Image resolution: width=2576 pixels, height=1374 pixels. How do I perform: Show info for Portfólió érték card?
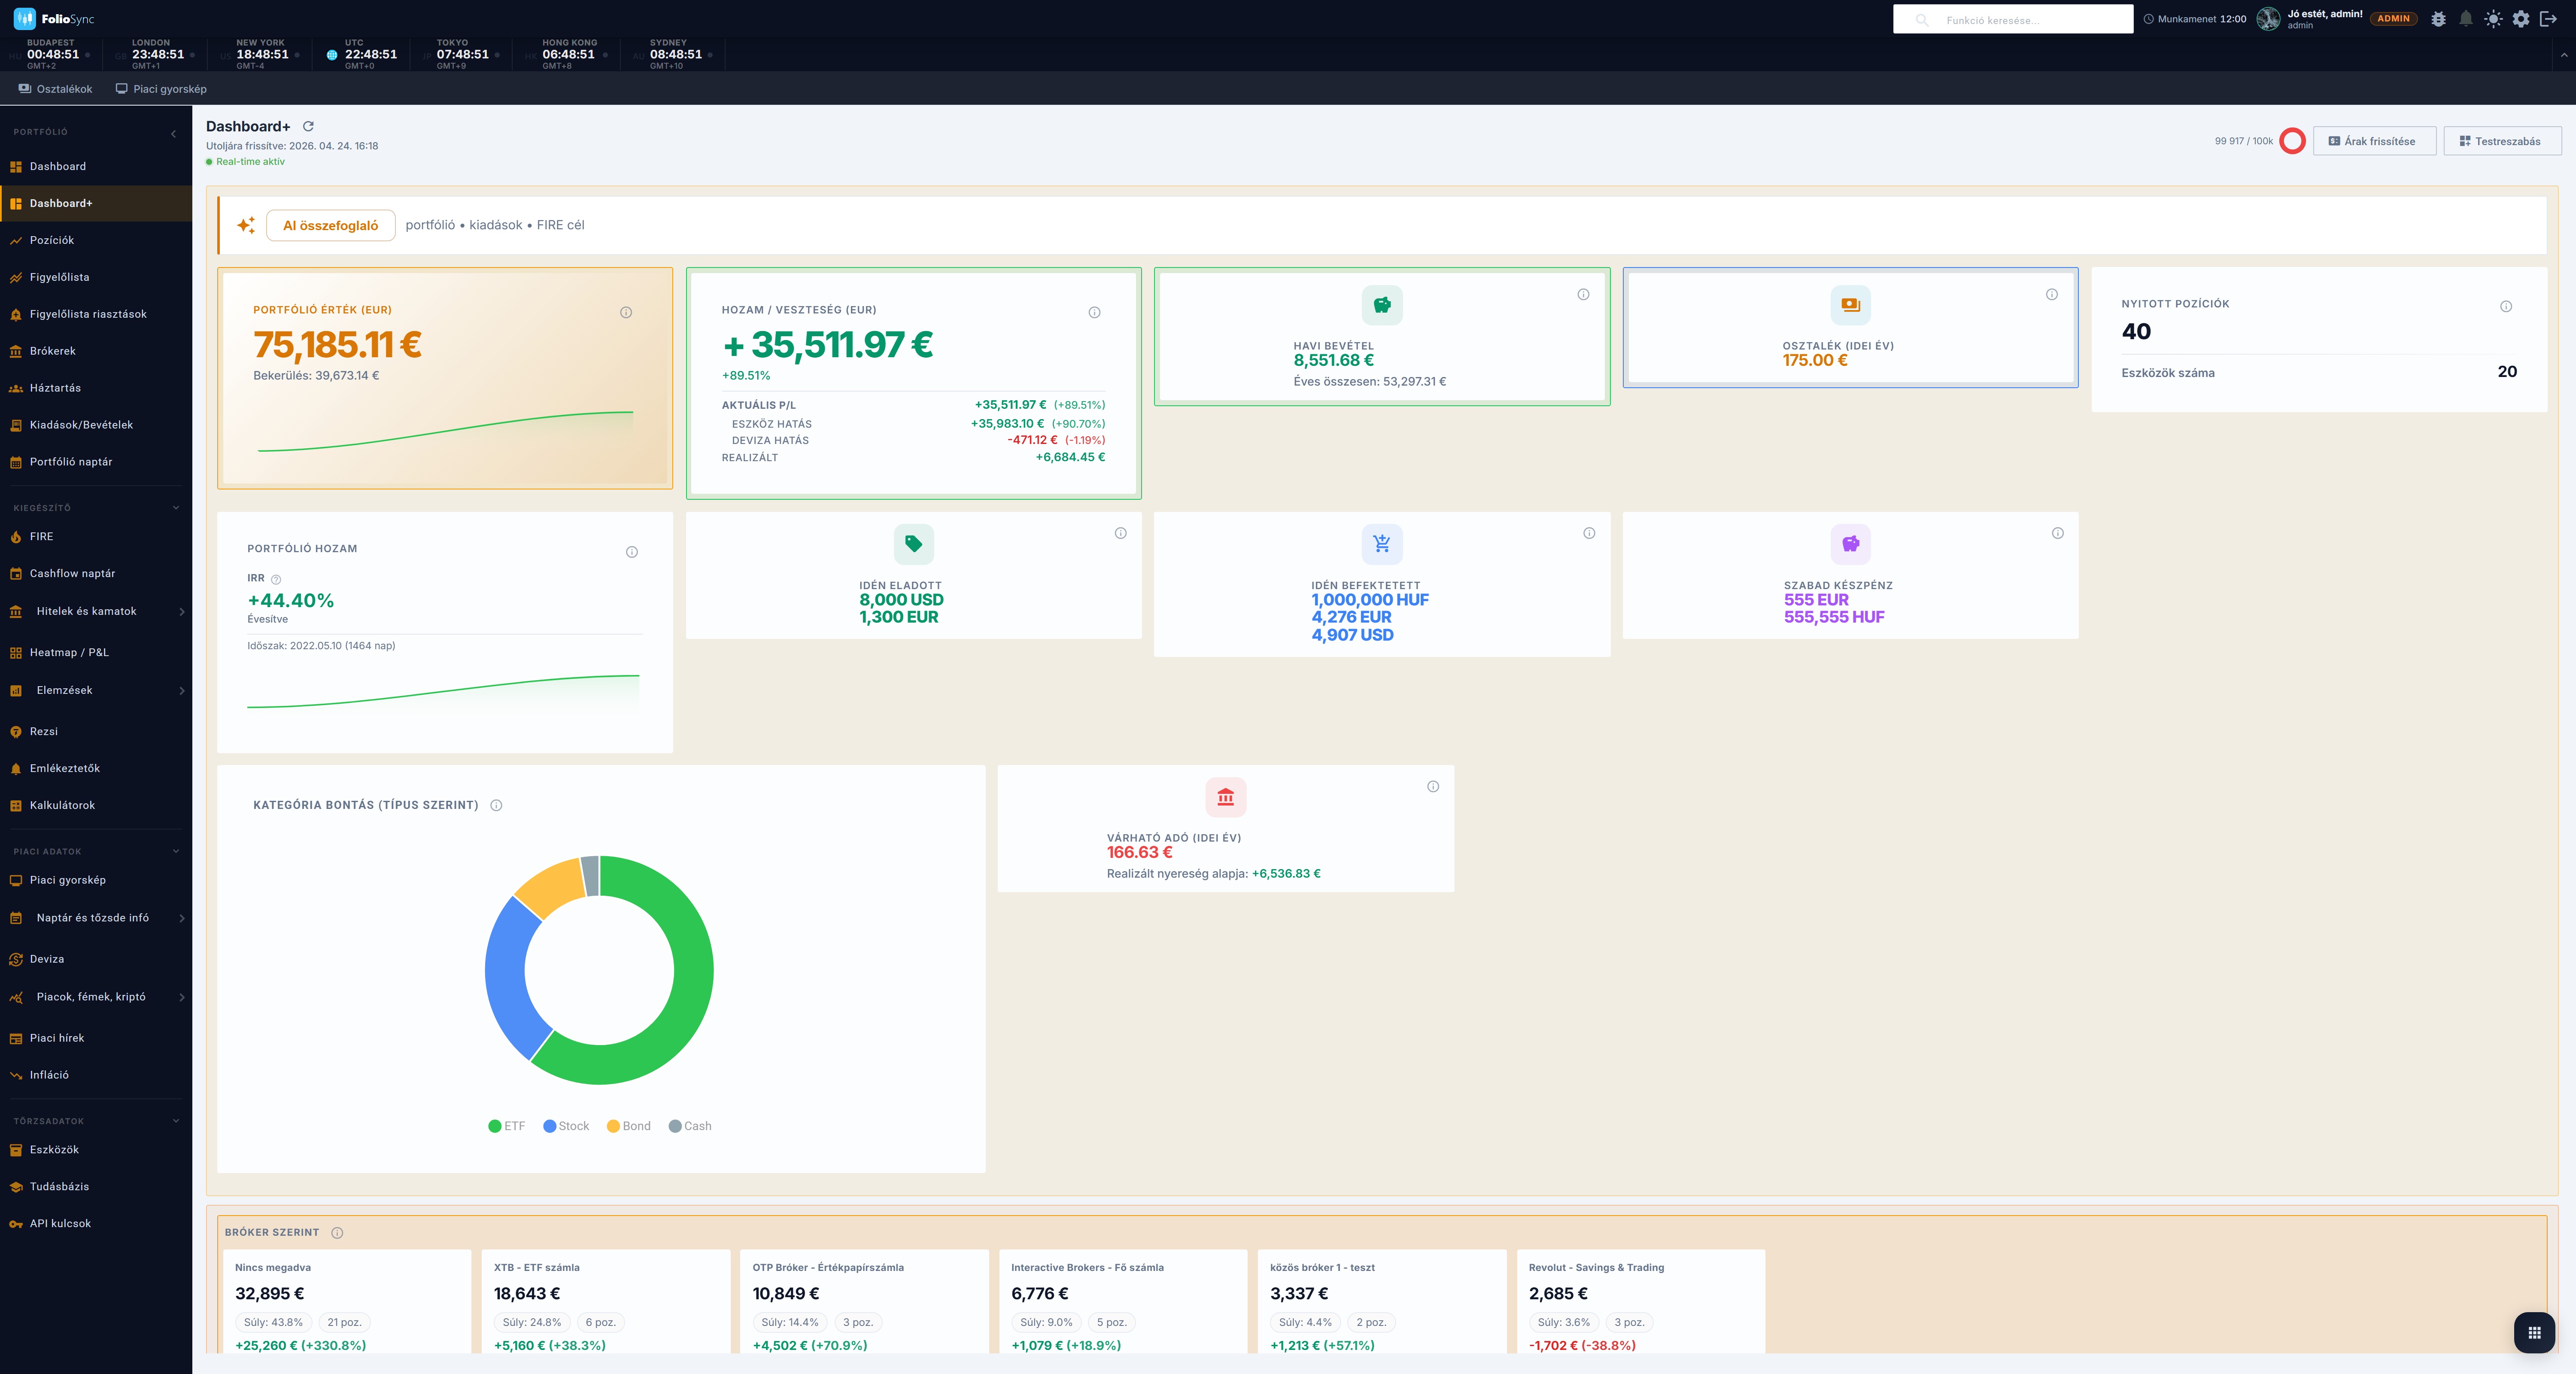626,312
